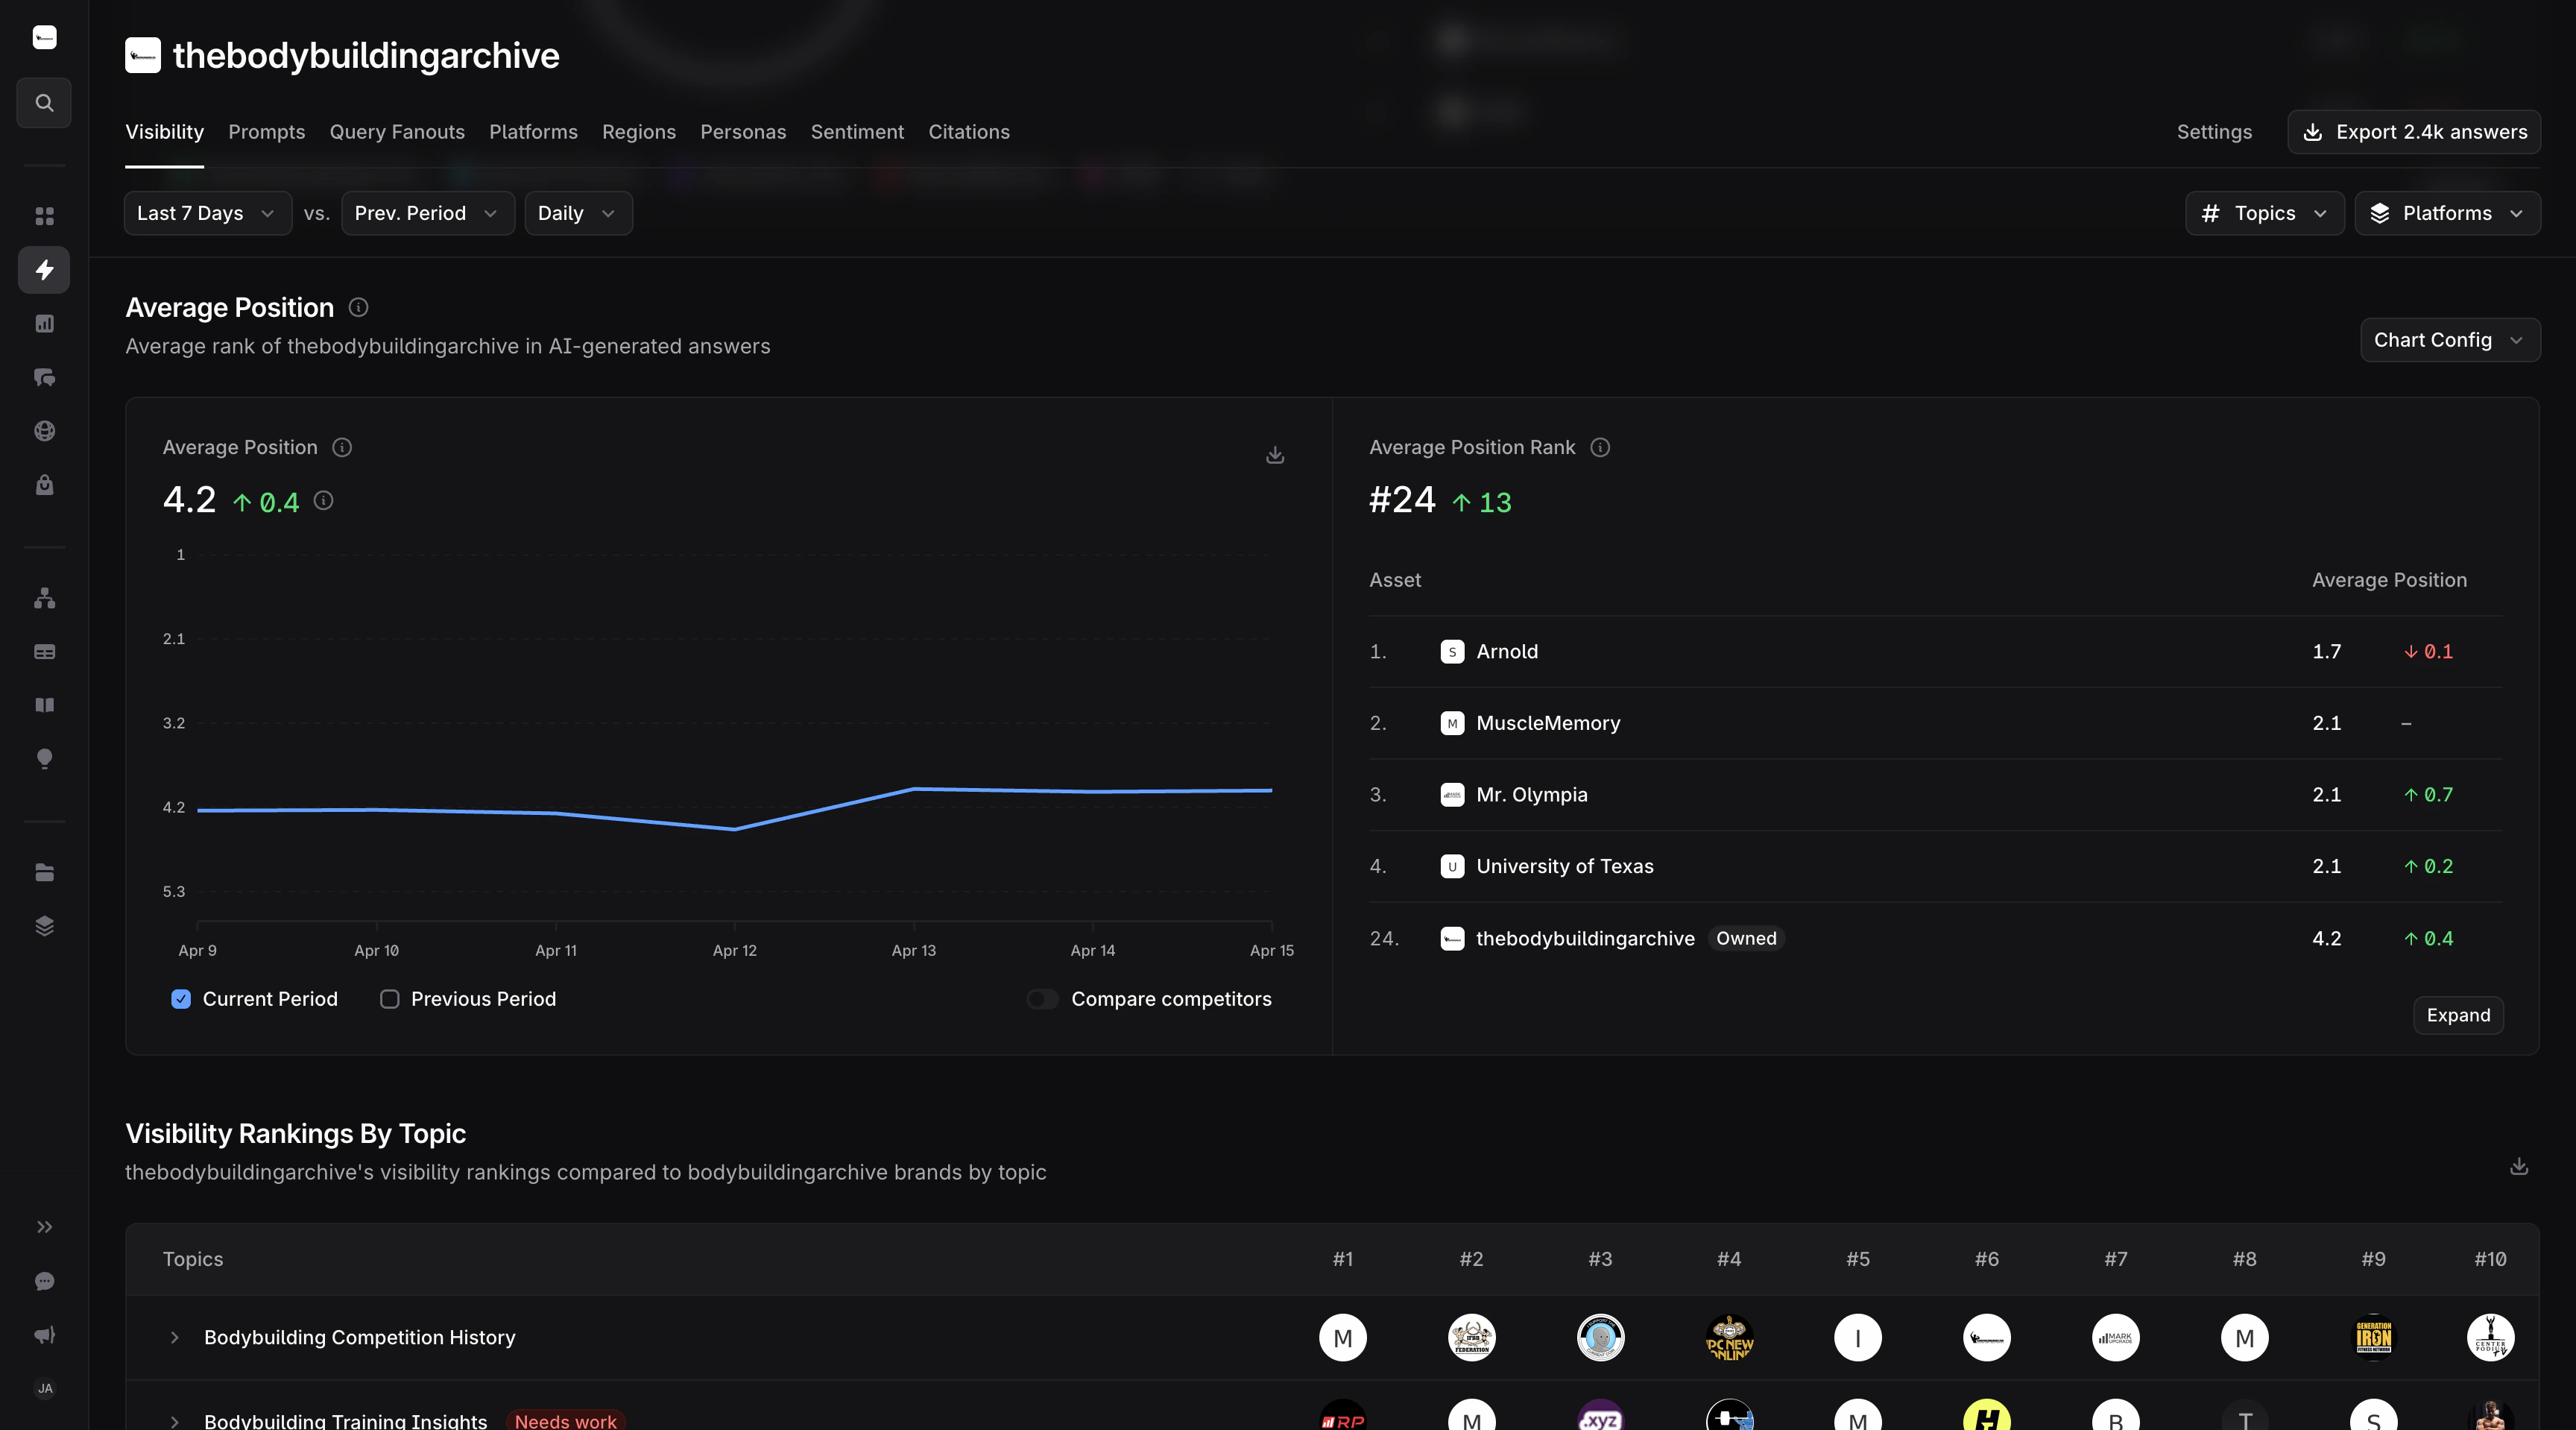Click the #9 IRGN logo for Competition History
The image size is (2576, 1430).
(2374, 1338)
